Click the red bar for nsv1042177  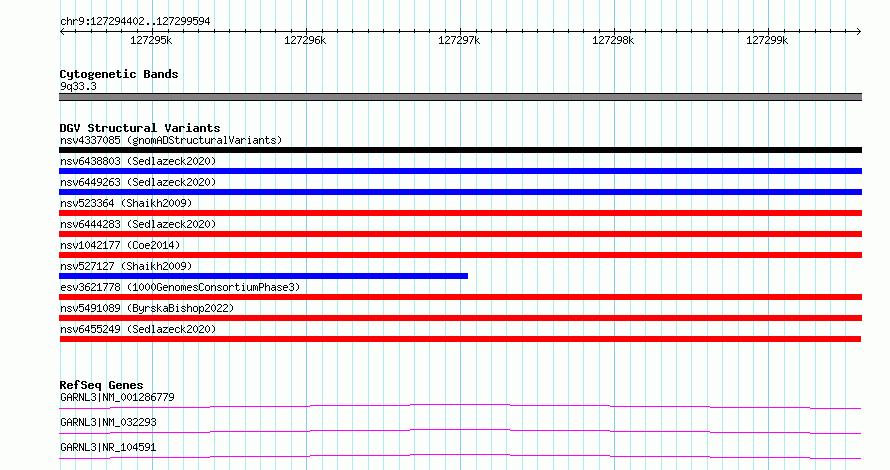point(460,255)
